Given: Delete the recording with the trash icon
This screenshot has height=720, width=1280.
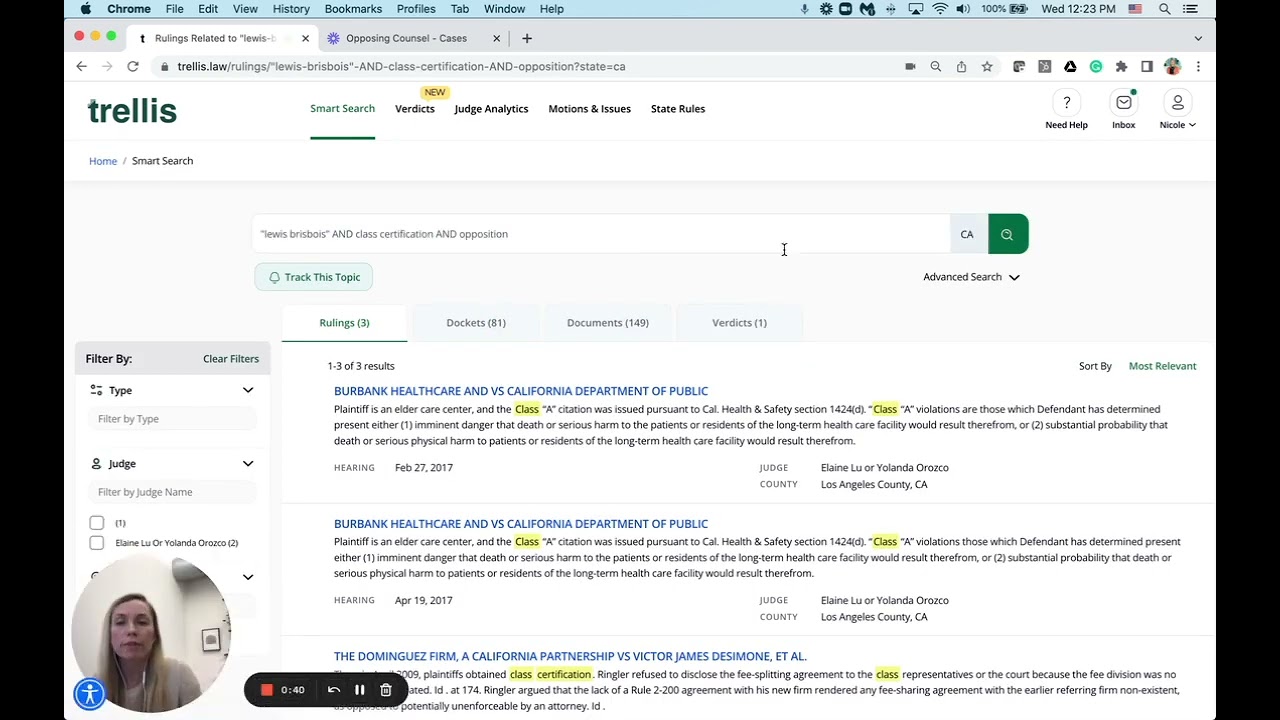Looking at the screenshot, I should [386, 690].
